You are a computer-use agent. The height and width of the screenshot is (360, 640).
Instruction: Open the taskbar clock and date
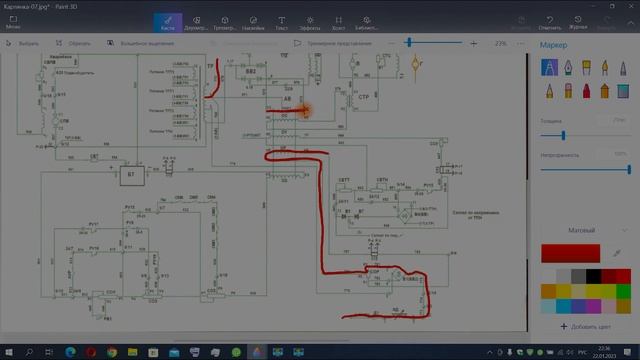(x=604, y=352)
